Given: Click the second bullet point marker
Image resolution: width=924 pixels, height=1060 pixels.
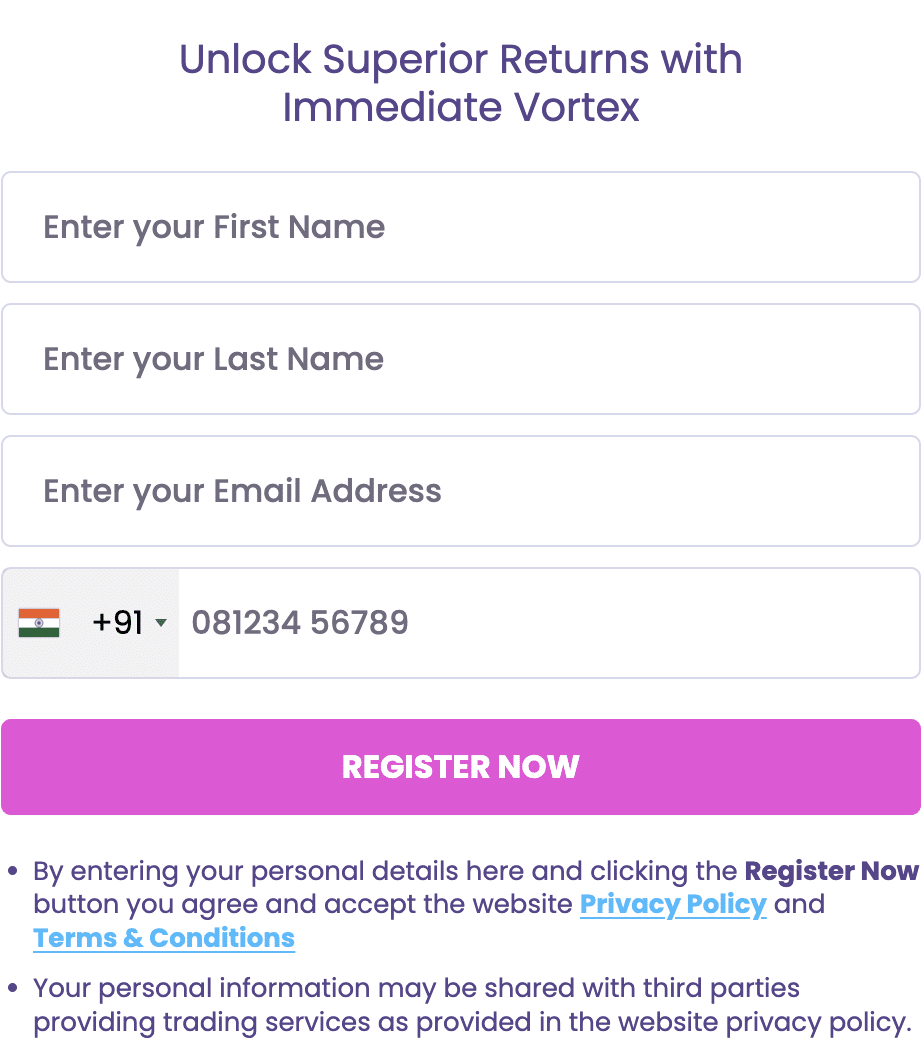Looking at the screenshot, I should pos(12,988).
